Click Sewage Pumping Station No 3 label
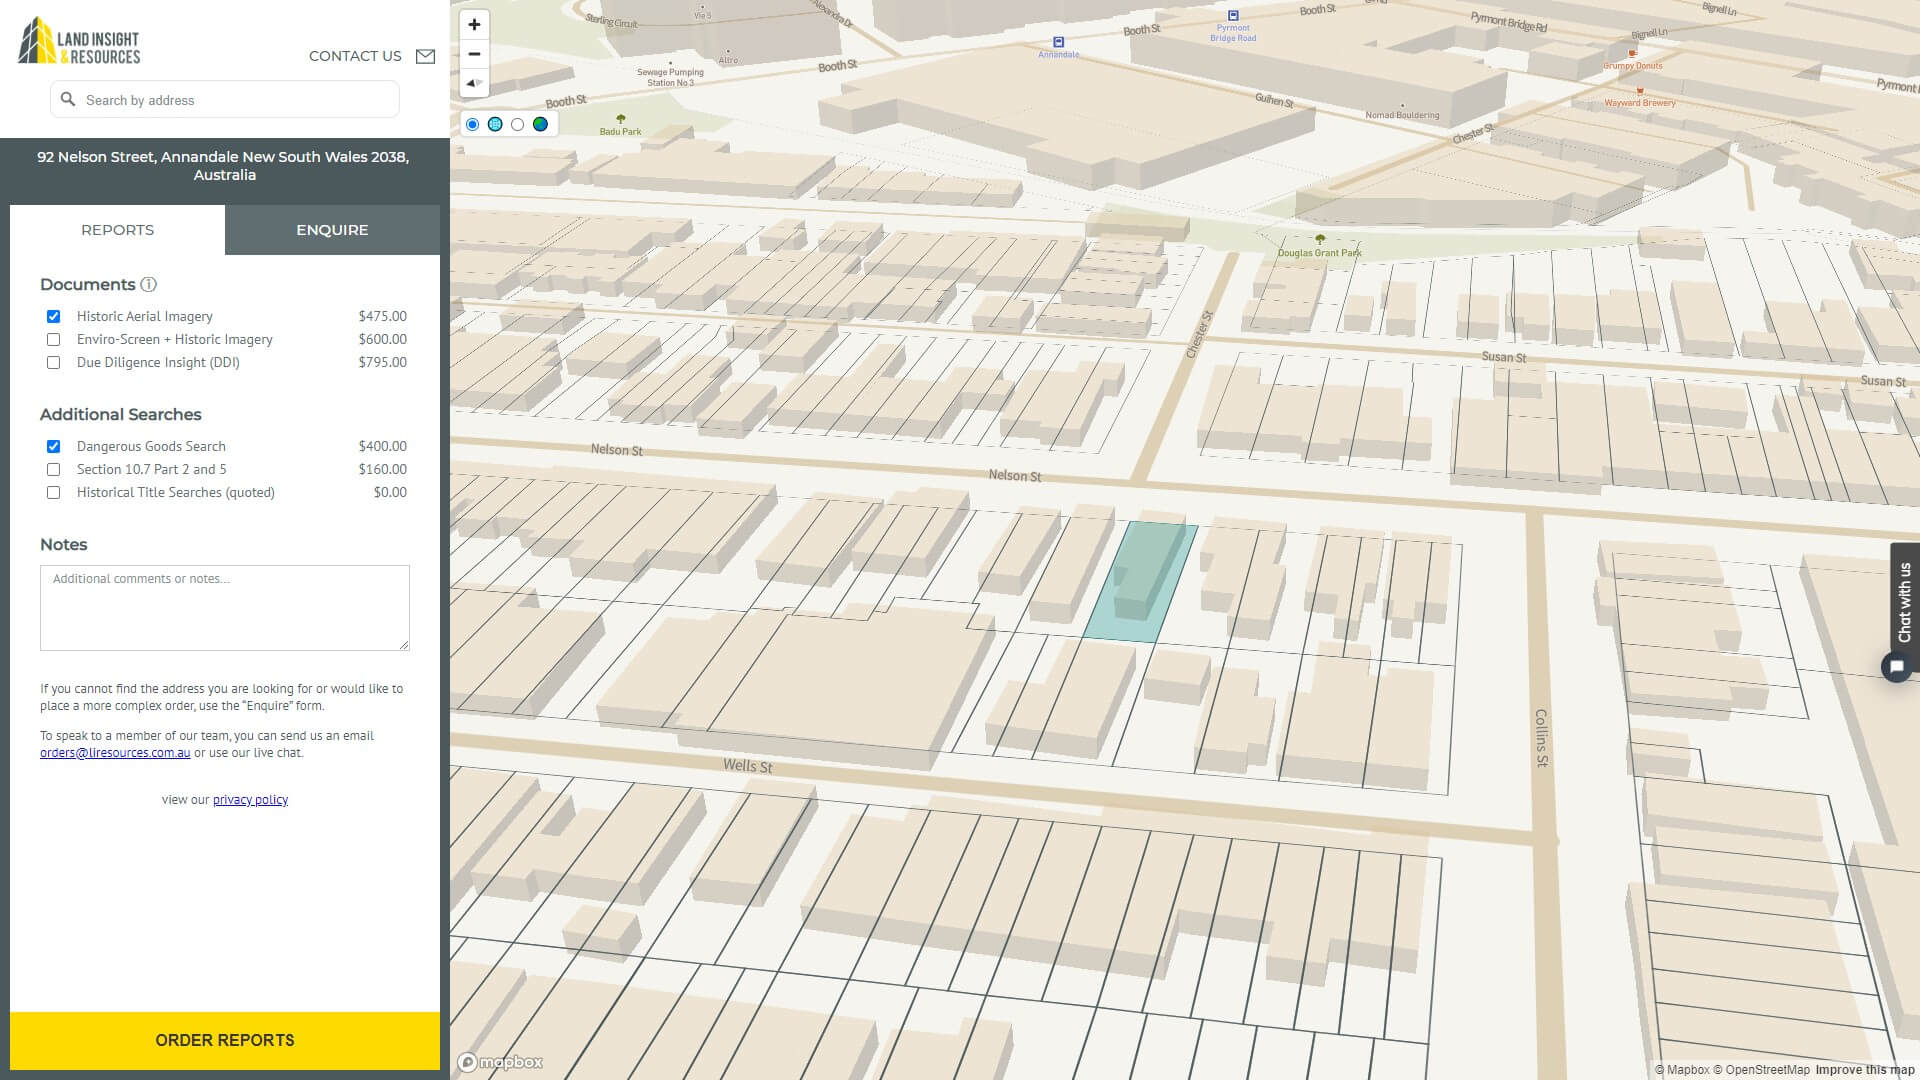 (670, 77)
